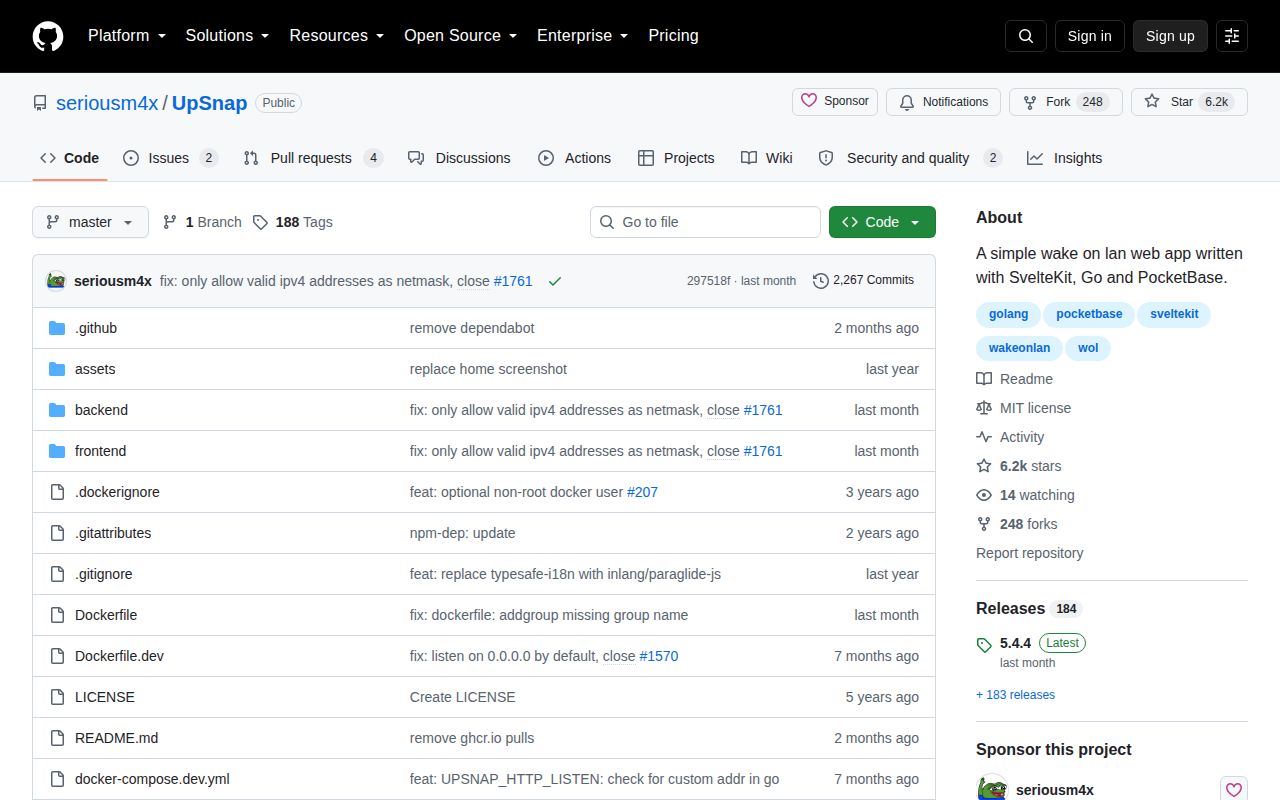This screenshot has width=1280, height=800.
Task: Click seriousm4x avatar in latest commit
Action: click(x=56, y=281)
